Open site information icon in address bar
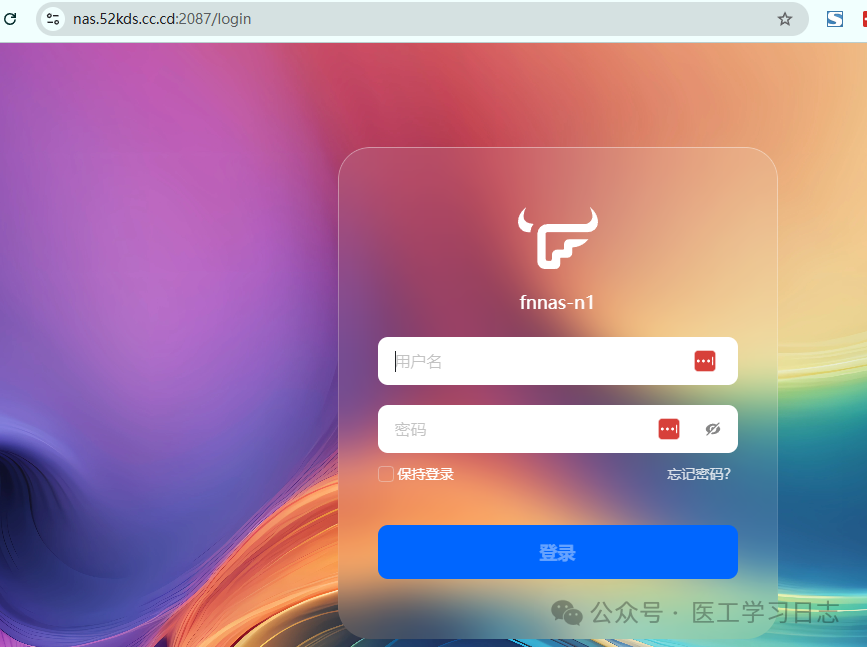Image resolution: width=867 pixels, height=647 pixels. [53, 19]
